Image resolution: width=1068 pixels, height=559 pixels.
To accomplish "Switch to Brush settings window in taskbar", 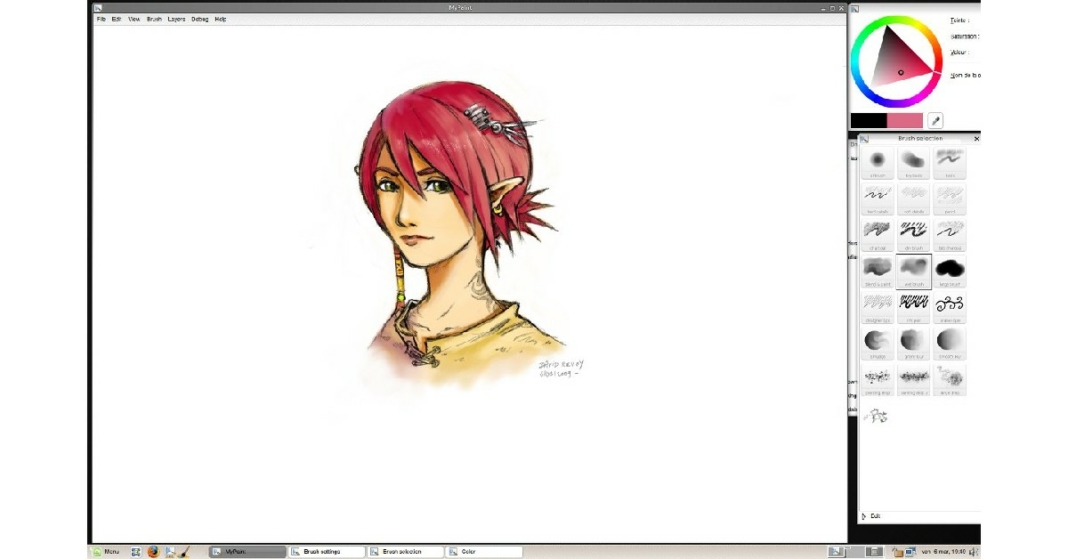I will click(326, 552).
